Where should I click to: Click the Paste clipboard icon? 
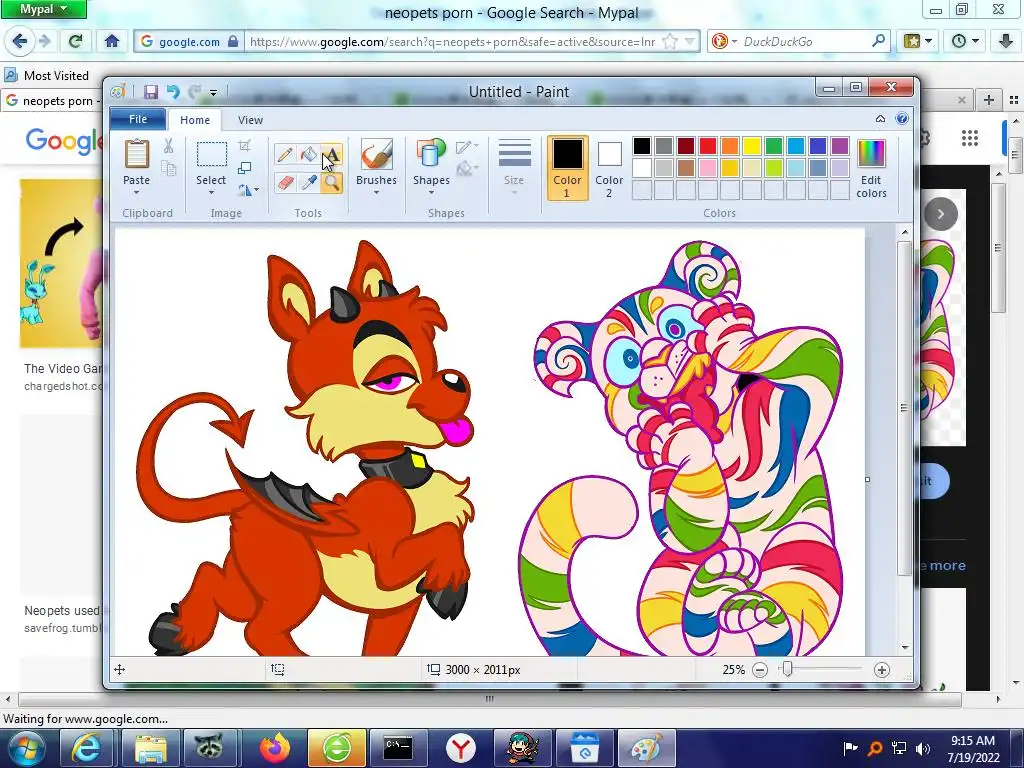click(x=136, y=154)
